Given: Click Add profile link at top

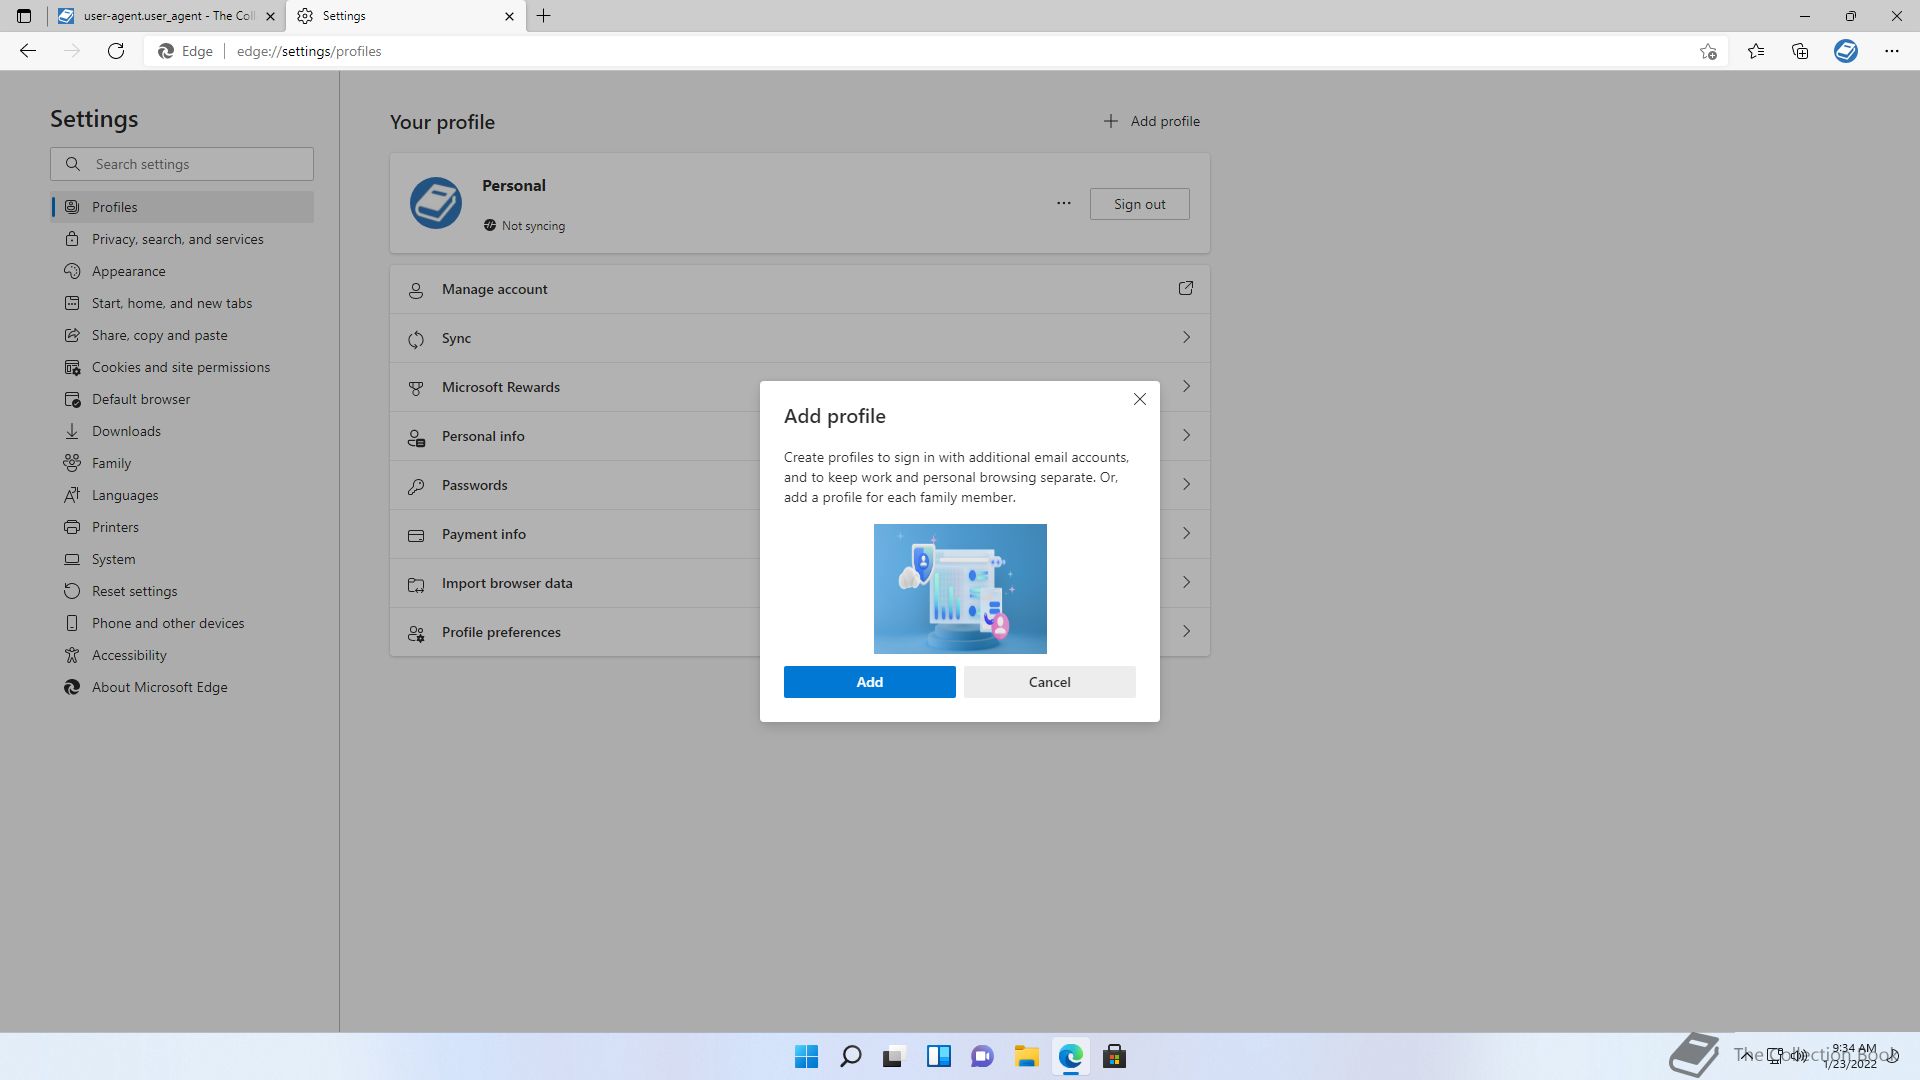Looking at the screenshot, I should coord(1151,121).
